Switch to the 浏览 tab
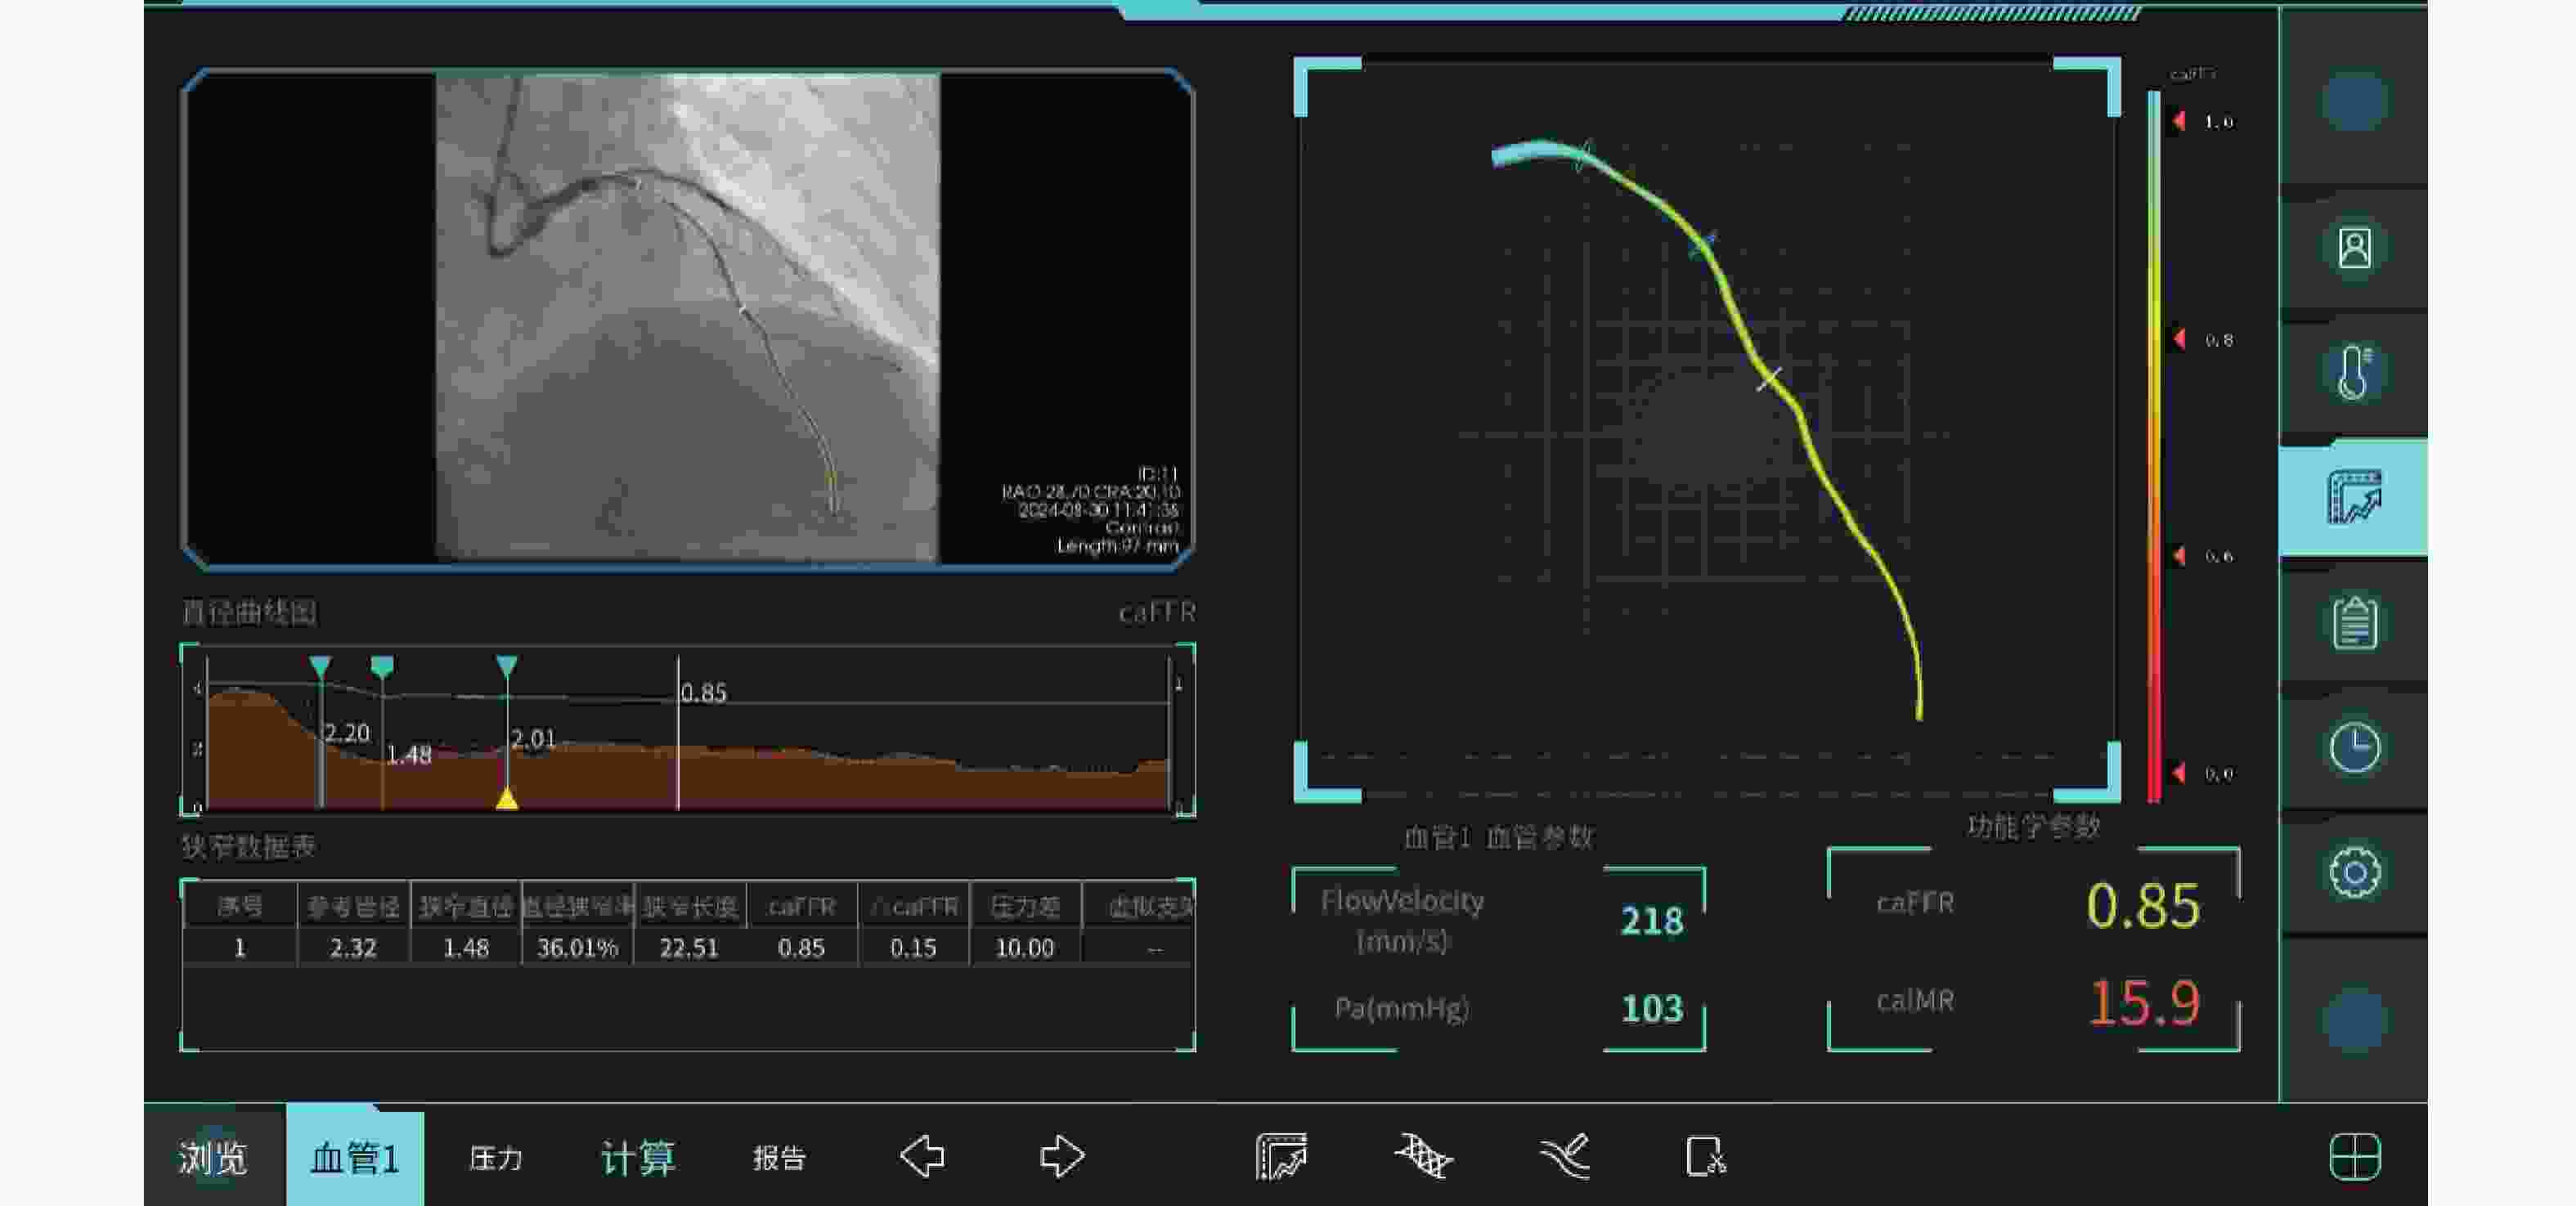2576x1206 pixels. pyautogui.click(x=213, y=1158)
